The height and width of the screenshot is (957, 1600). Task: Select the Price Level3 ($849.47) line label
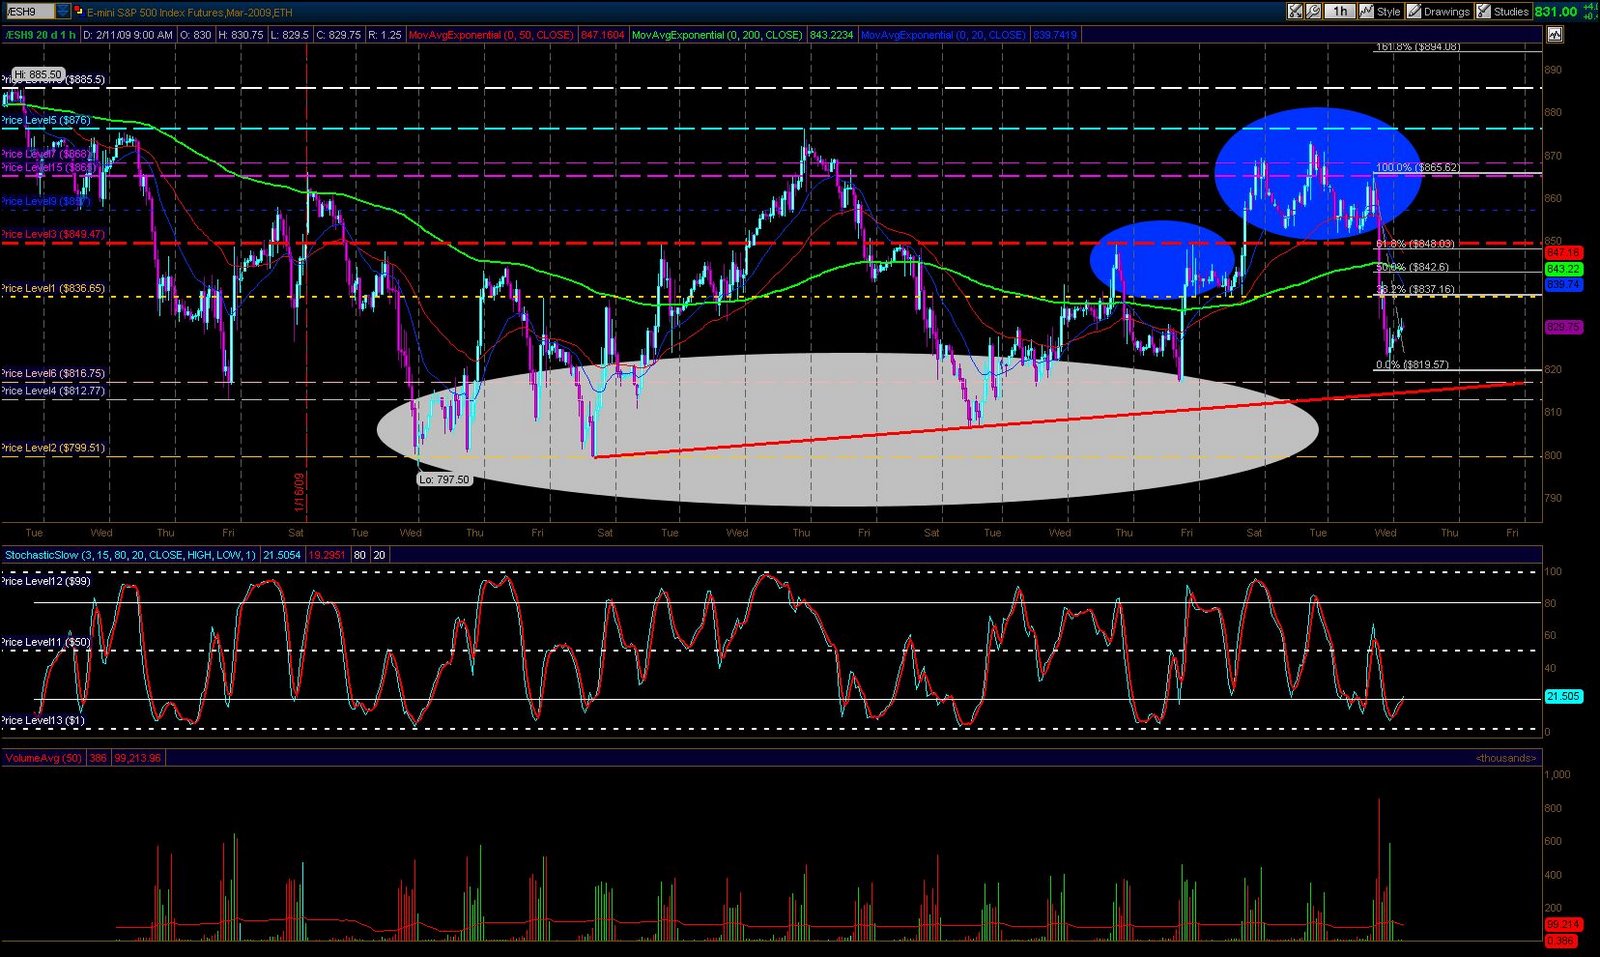click(x=52, y=234)
